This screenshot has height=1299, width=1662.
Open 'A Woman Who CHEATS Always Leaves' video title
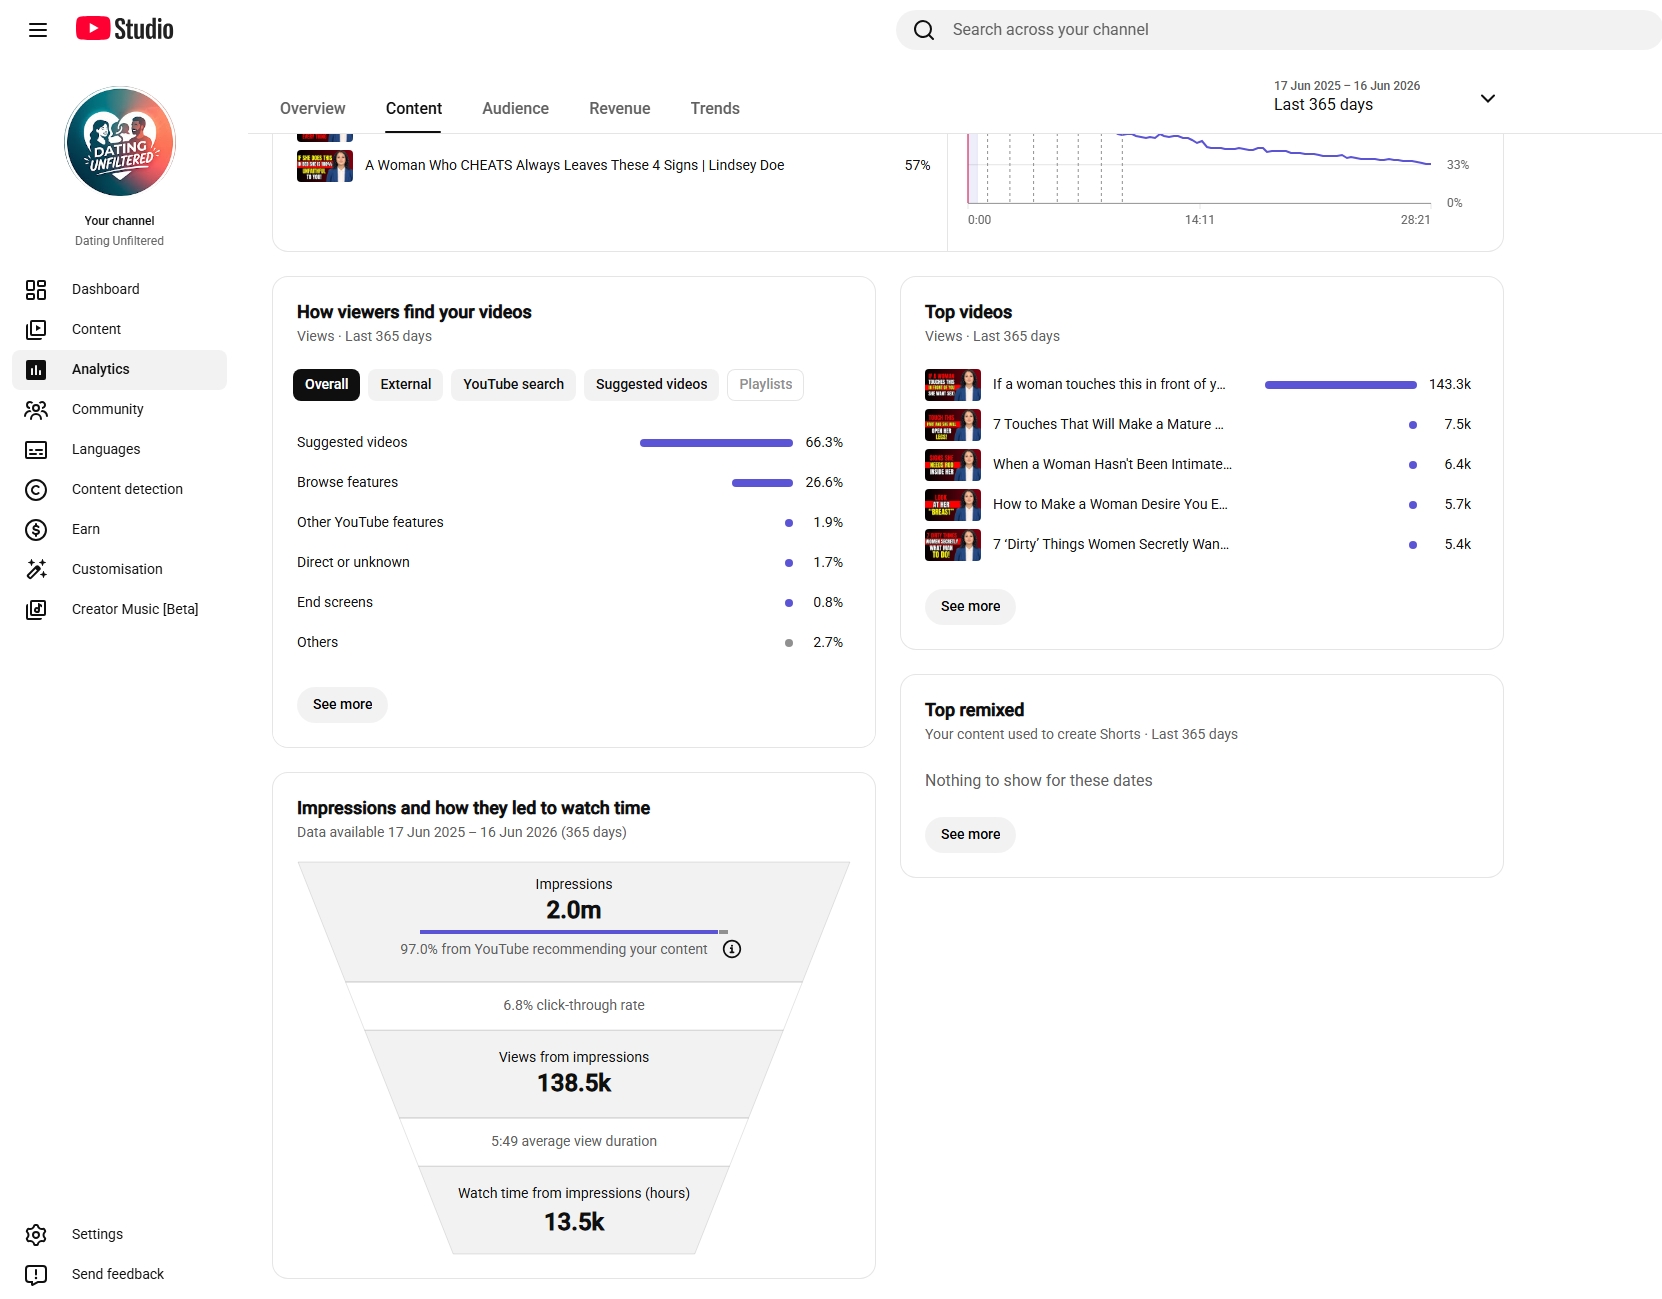point(574,166)
